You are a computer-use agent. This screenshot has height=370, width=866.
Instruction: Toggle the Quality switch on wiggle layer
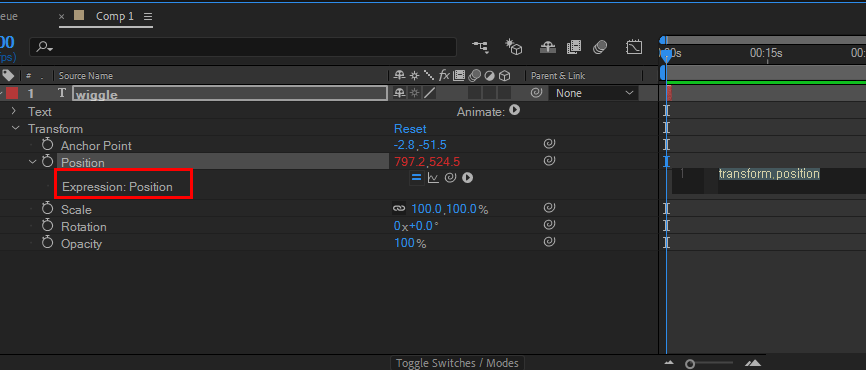429,93
